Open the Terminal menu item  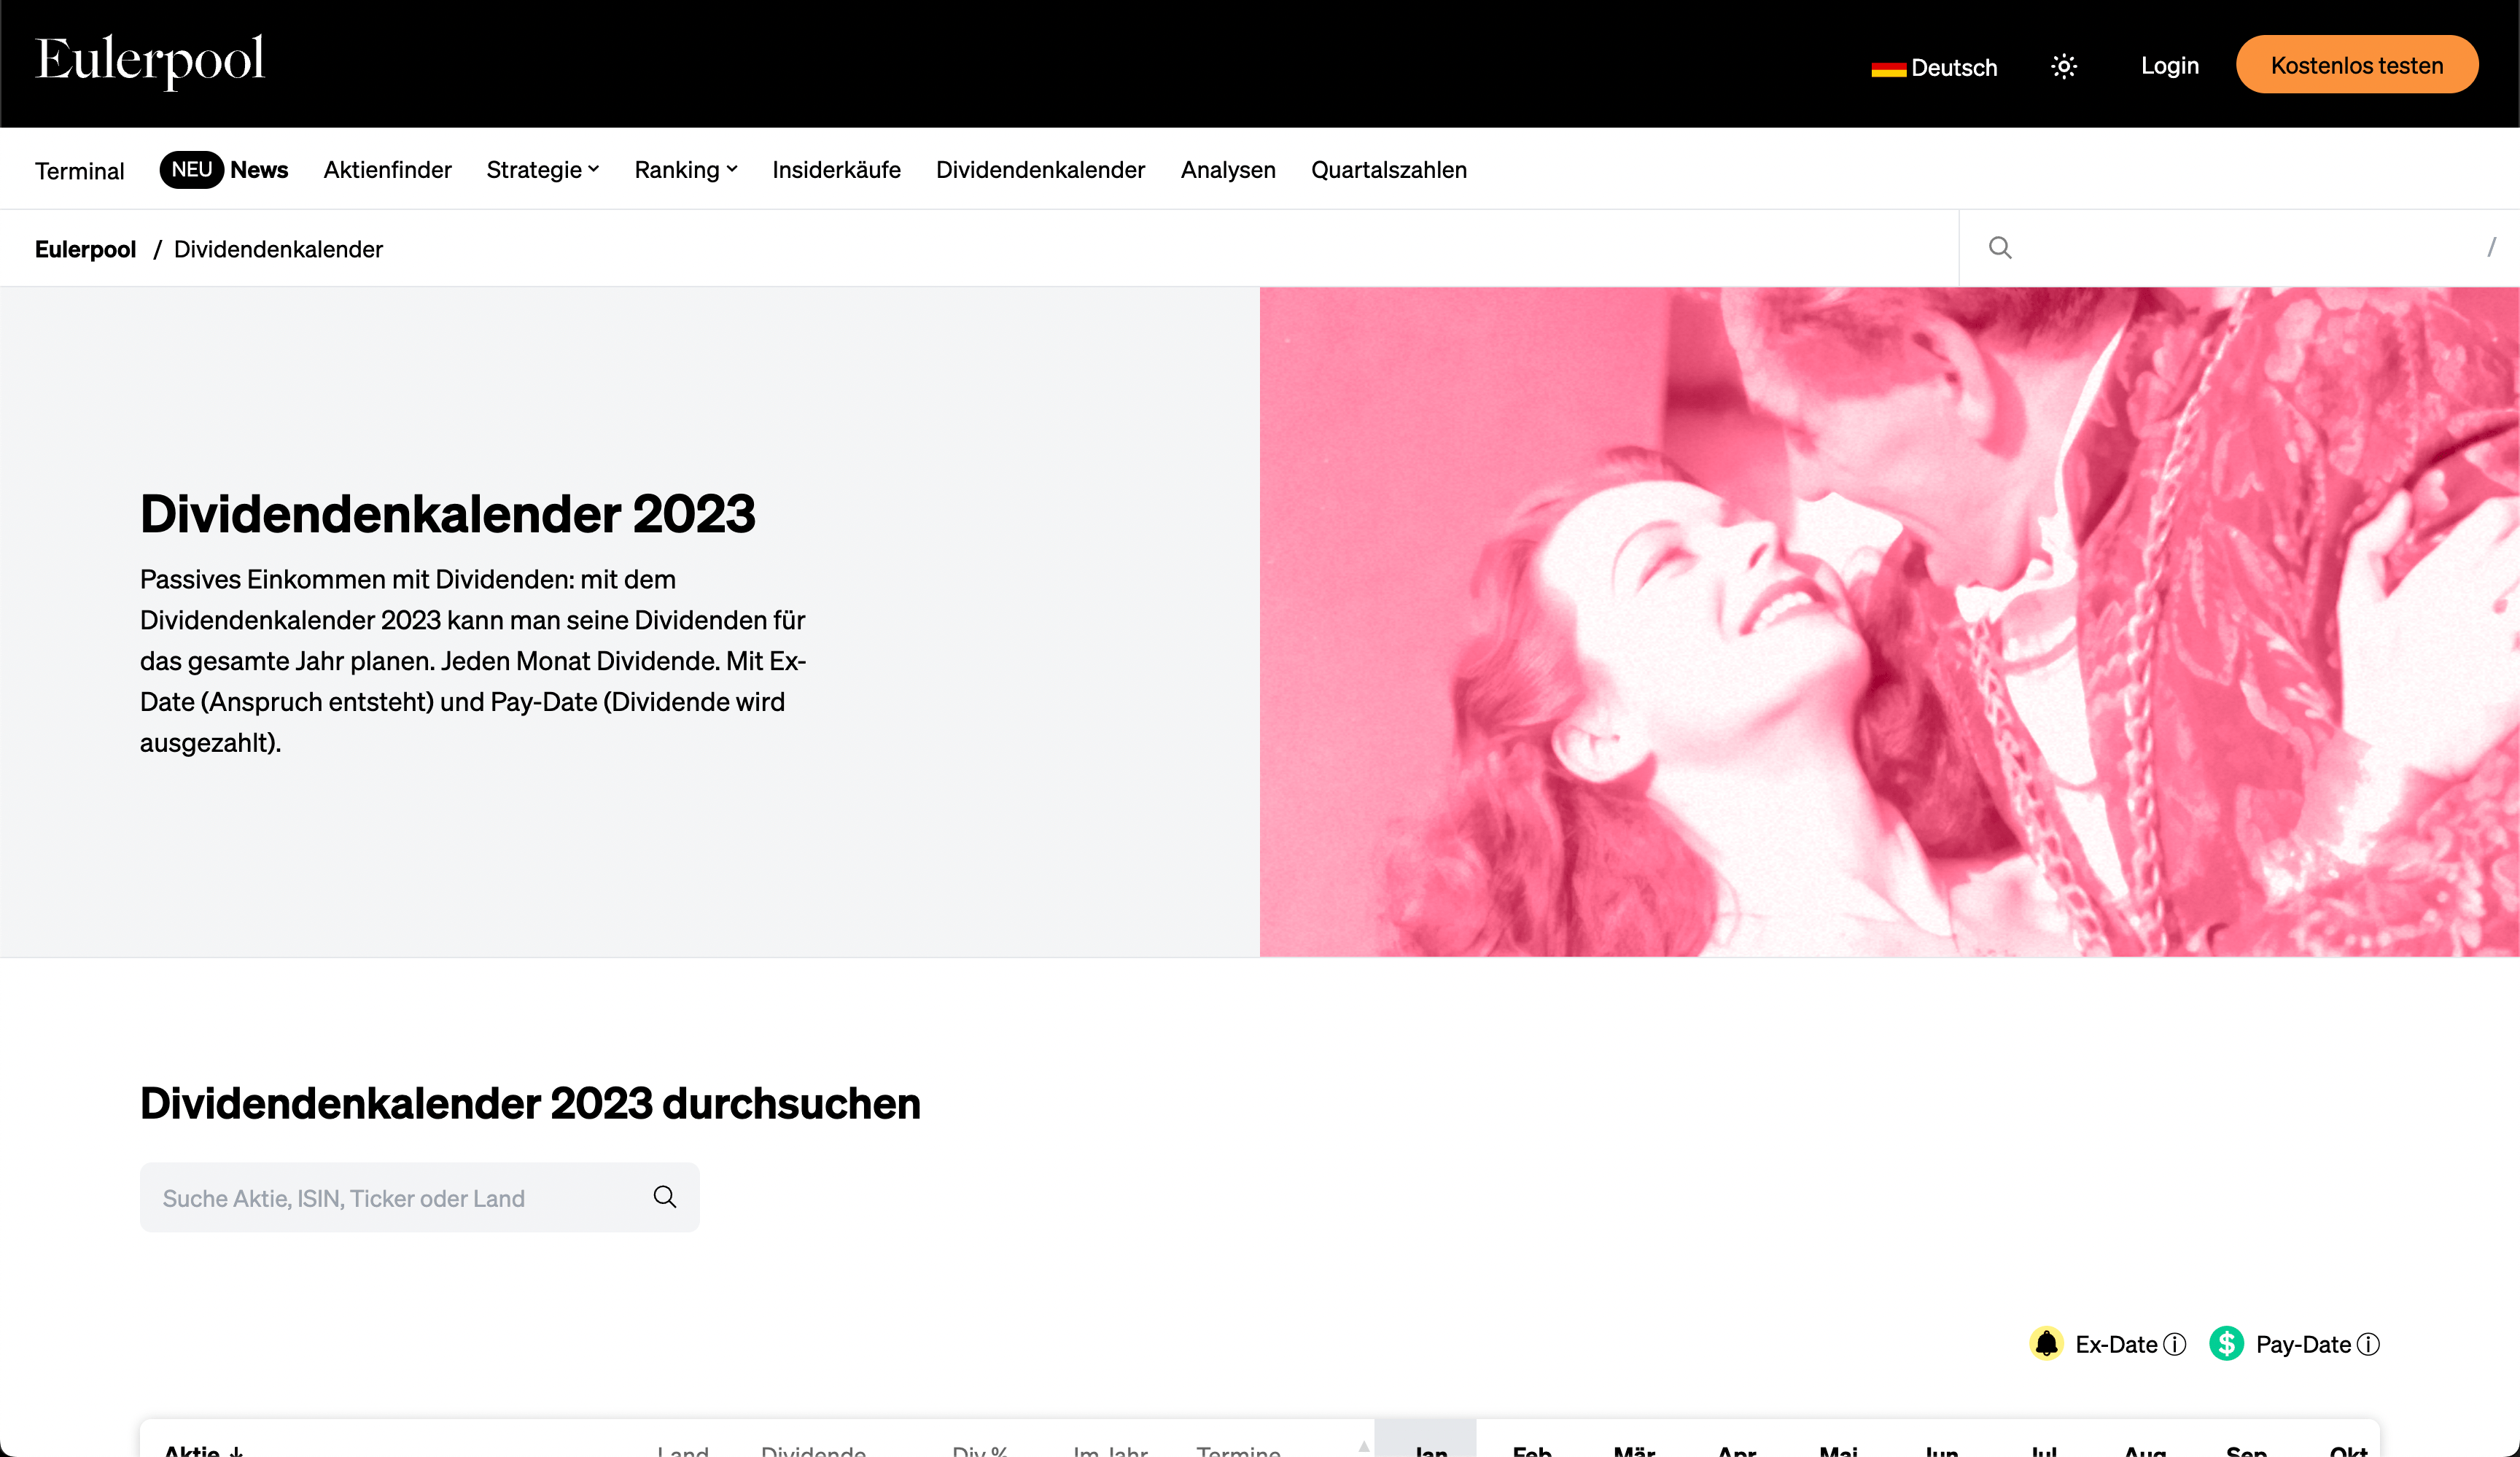coord(80,171)
